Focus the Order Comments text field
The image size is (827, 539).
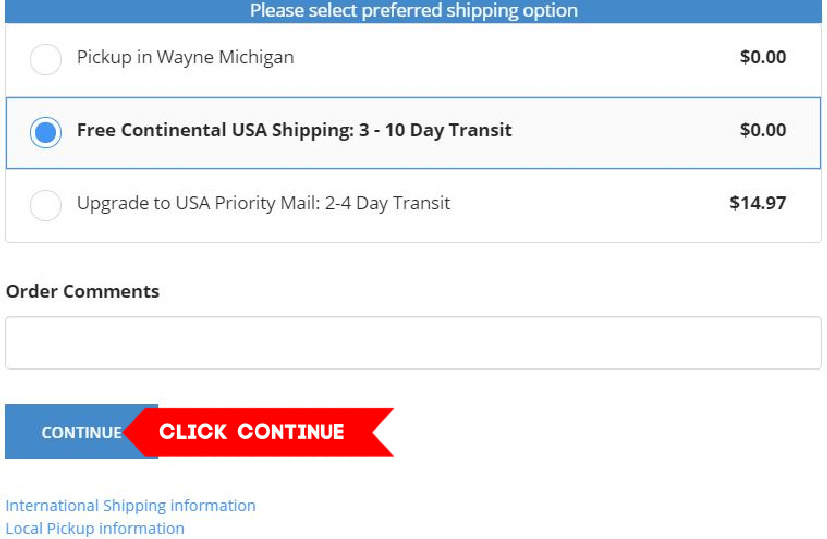click(x=413, y=343)
